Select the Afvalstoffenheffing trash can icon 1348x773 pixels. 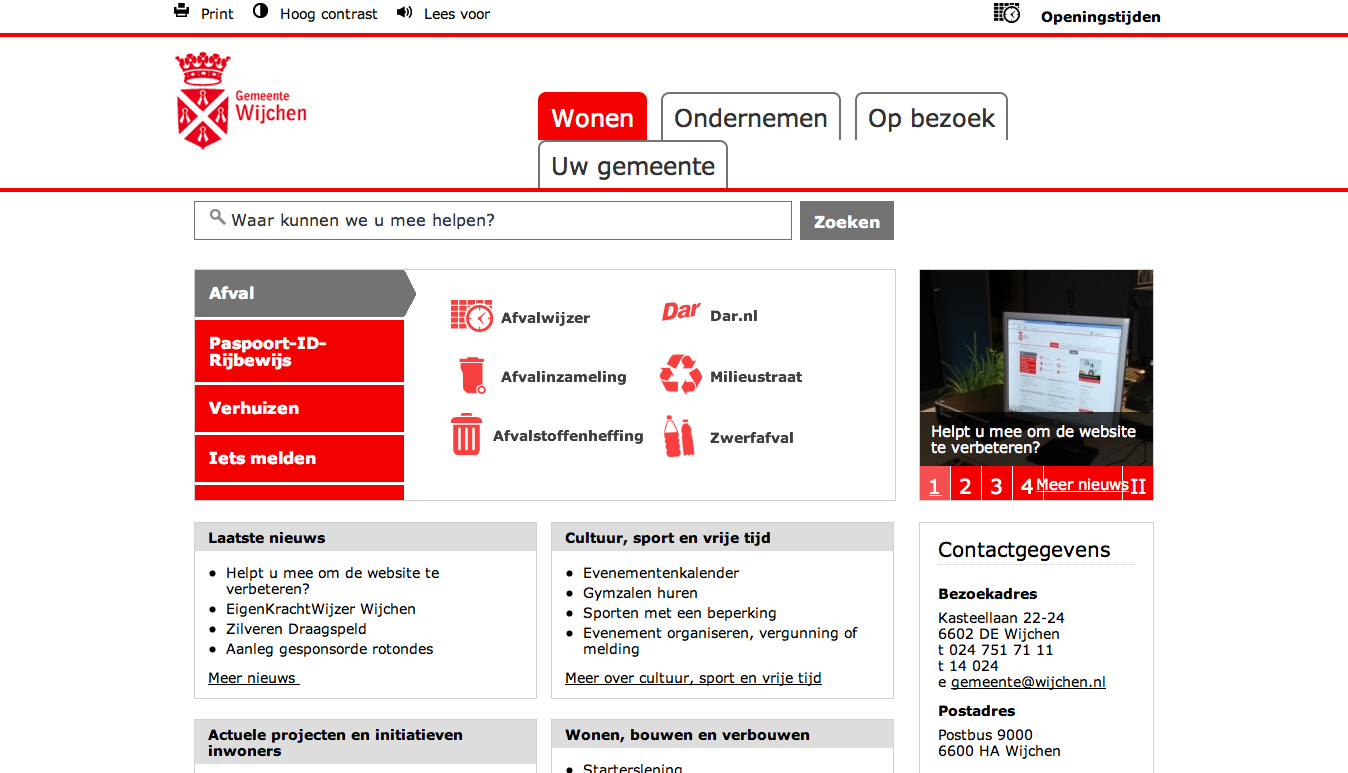pyautogui.click(x=466, y=436)
